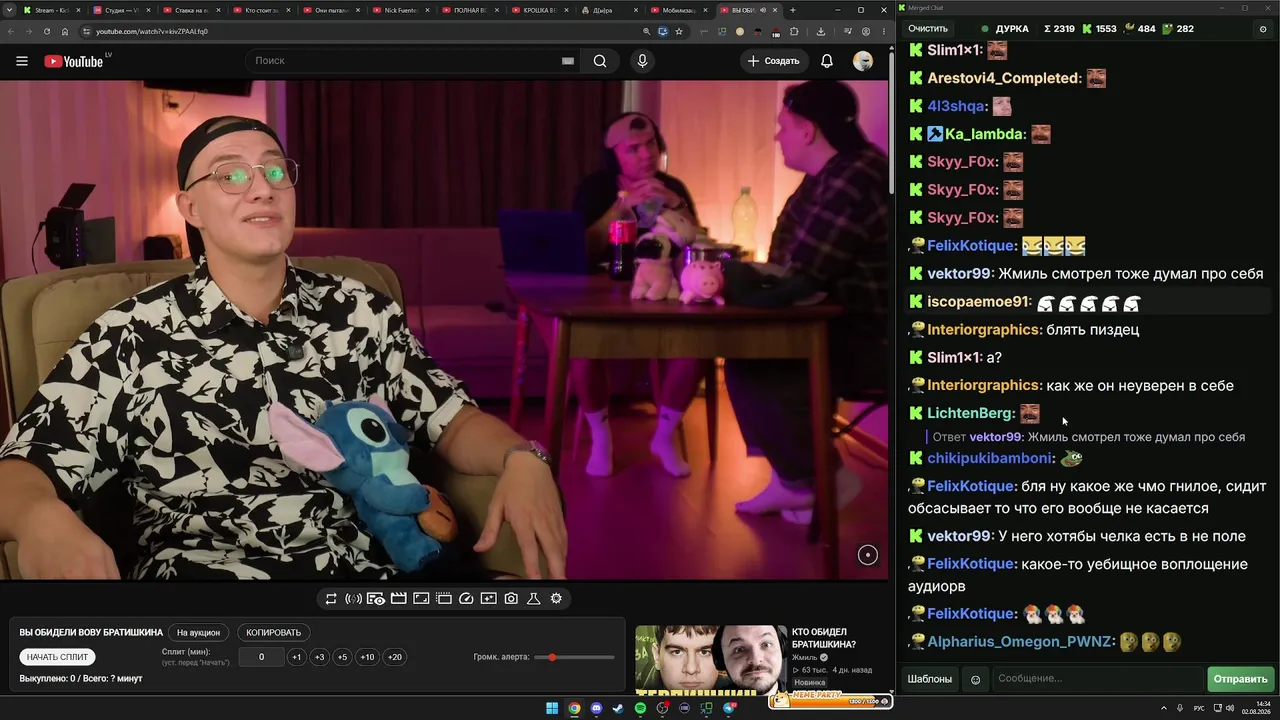The width and height of the screenshot is (1280, 720).
Task: Click the add-screen plus icon in the player toolbar
Action: click(x=488, y=599)
